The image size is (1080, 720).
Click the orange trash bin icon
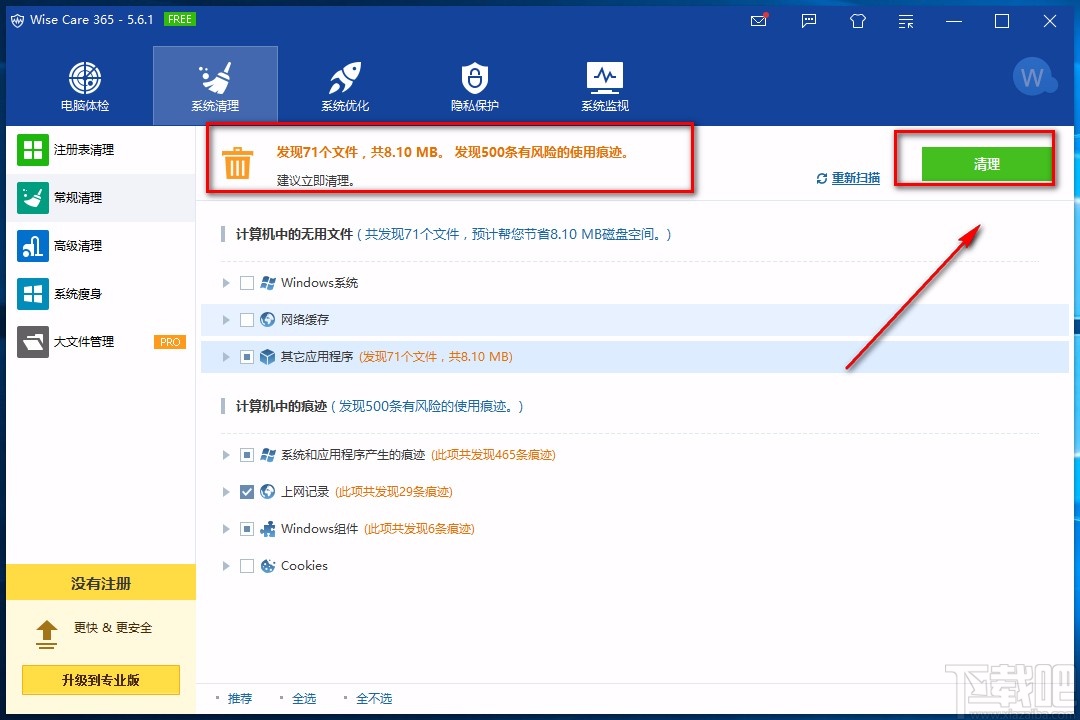point(238,163)
